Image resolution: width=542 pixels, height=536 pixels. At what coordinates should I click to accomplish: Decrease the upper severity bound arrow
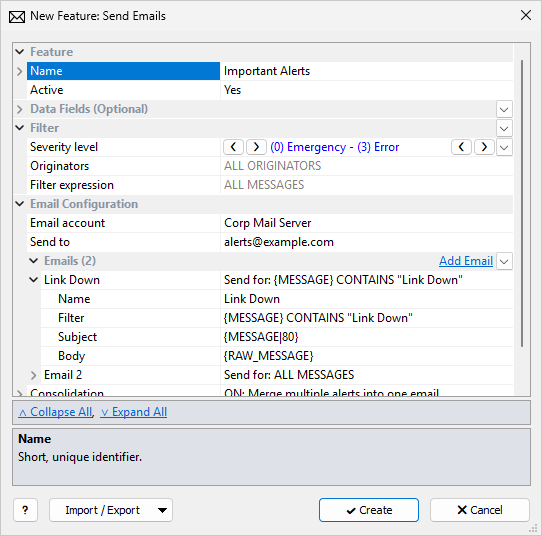461,147
